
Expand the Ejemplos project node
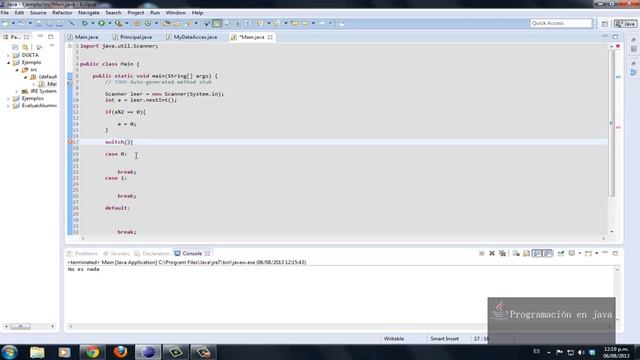9,99
